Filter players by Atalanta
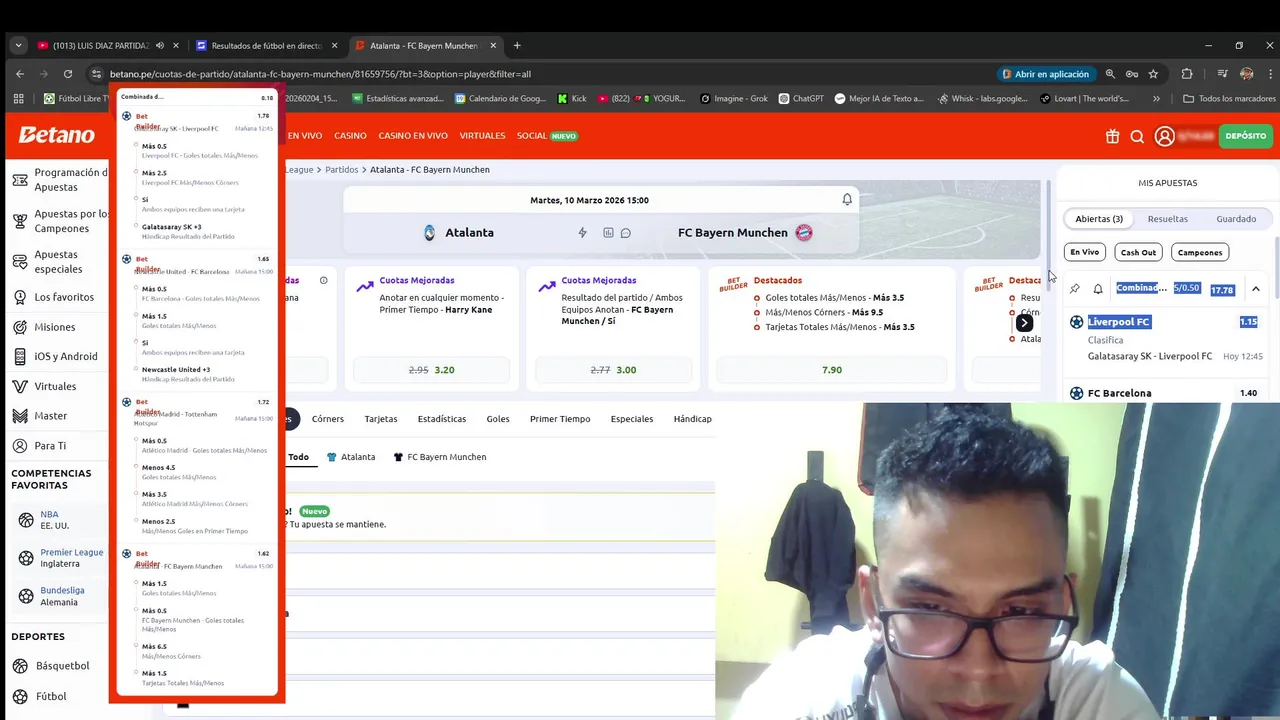 (x=351, y=457)
